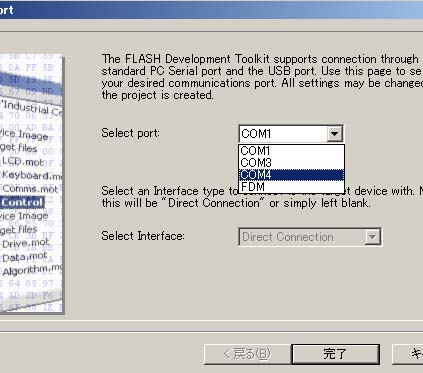Click the Select Interface dropdown arrow
Viewport: 423px width, 373px height.
372,237
